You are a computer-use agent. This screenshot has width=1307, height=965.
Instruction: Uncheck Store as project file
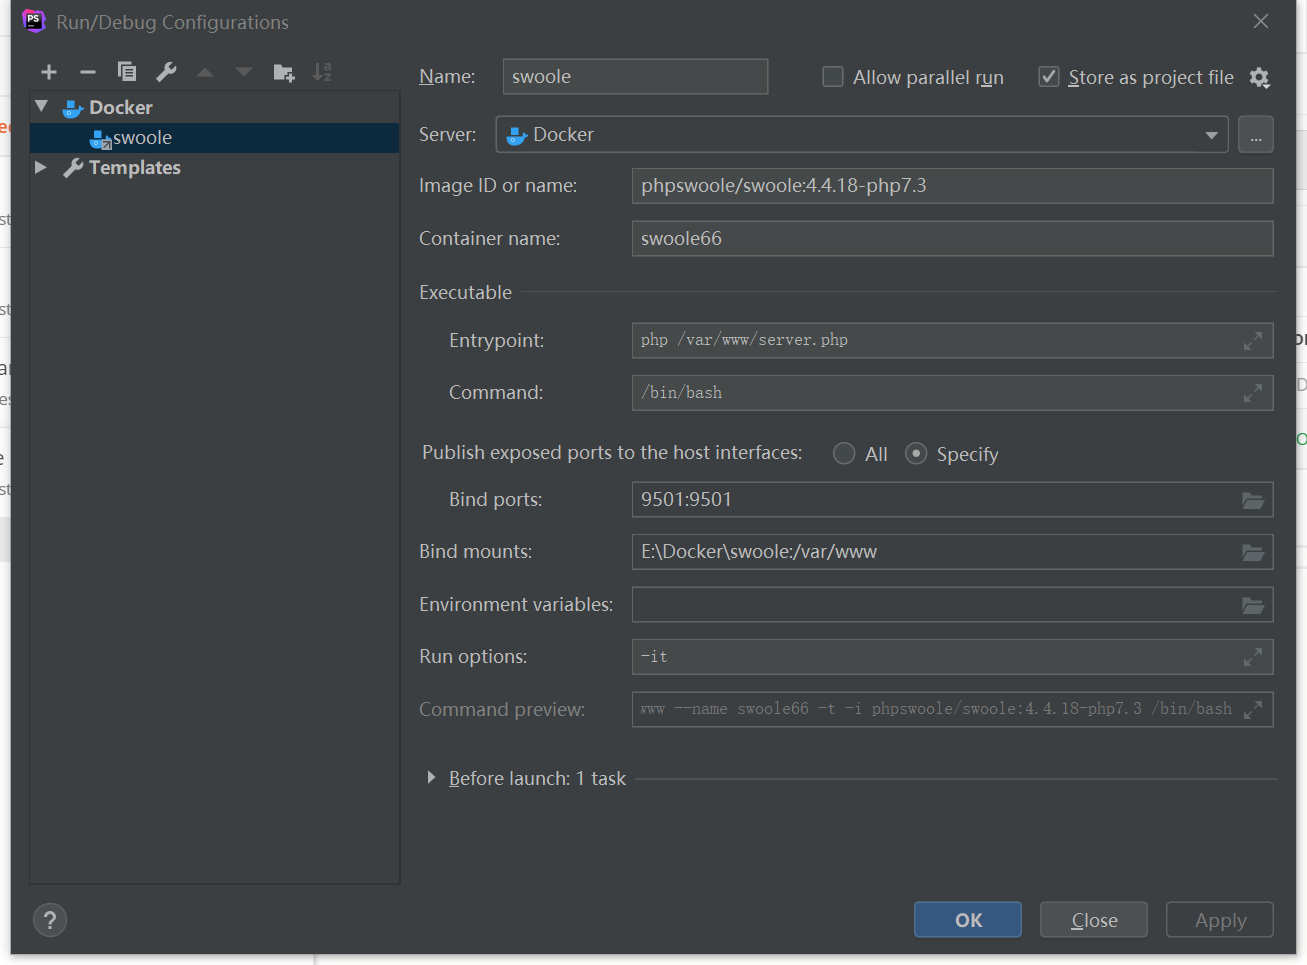tap(1049, 77)
